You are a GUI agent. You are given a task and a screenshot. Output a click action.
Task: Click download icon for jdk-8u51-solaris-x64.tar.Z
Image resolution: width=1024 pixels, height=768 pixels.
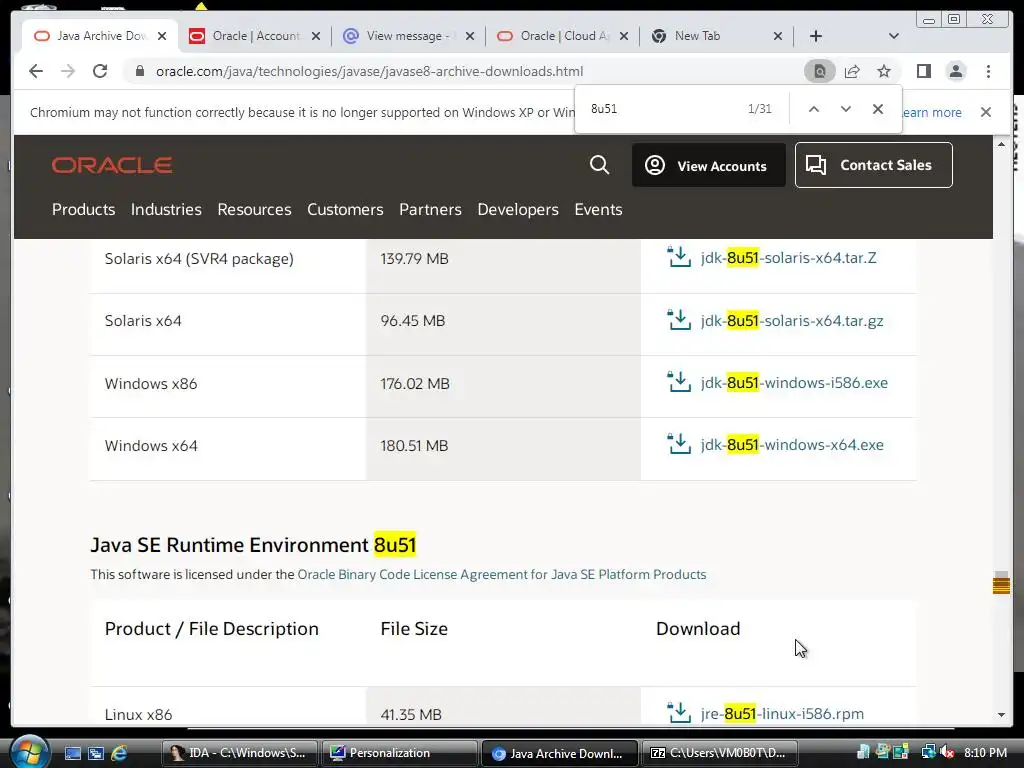tap(679, 257)
